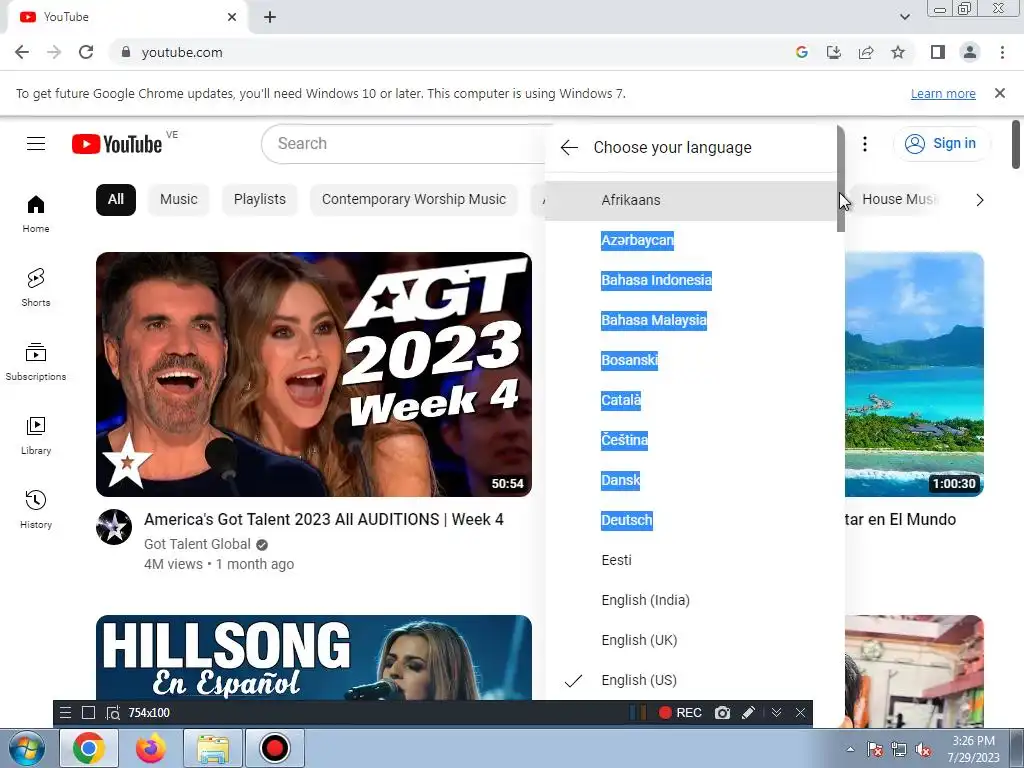Open tab search dropdown arrow

pos(904,17)
